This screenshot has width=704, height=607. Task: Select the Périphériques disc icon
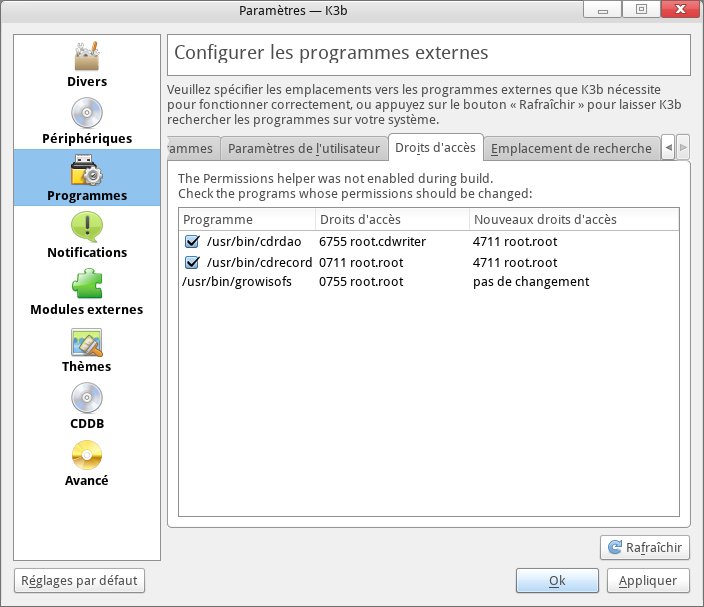tap(87, 113)
